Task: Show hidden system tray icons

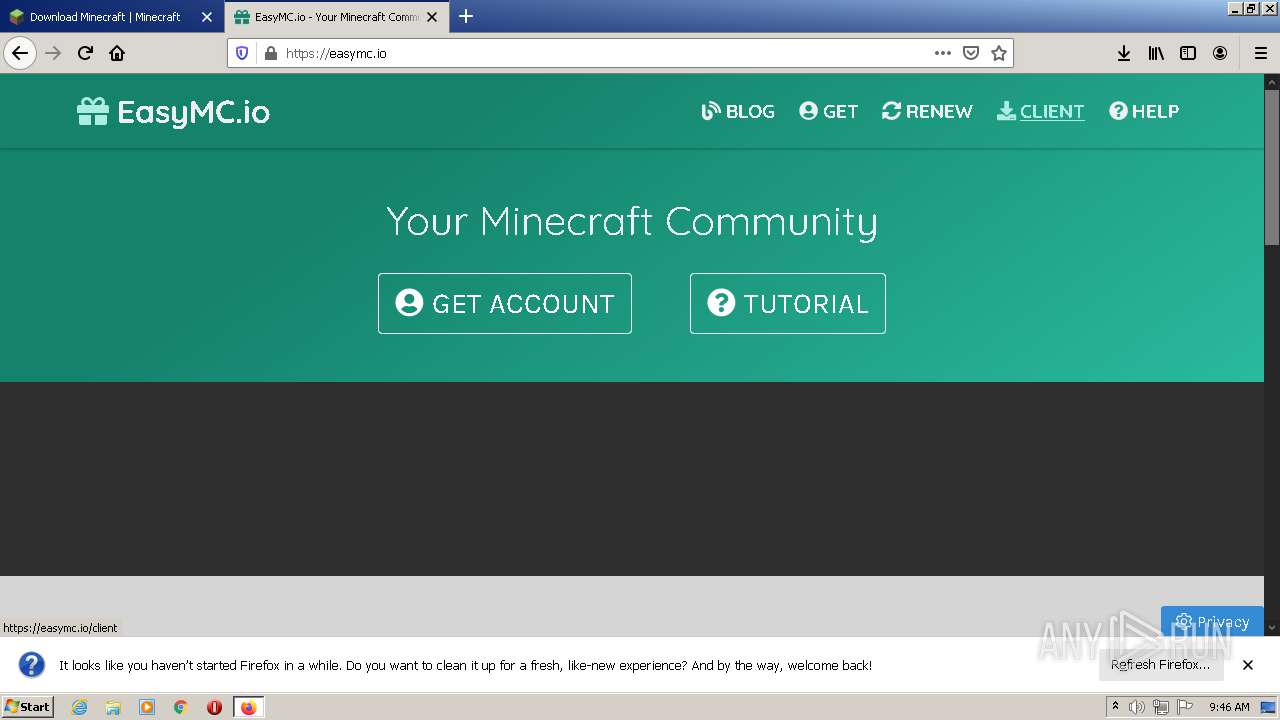Action: (x=1115, y=706)
